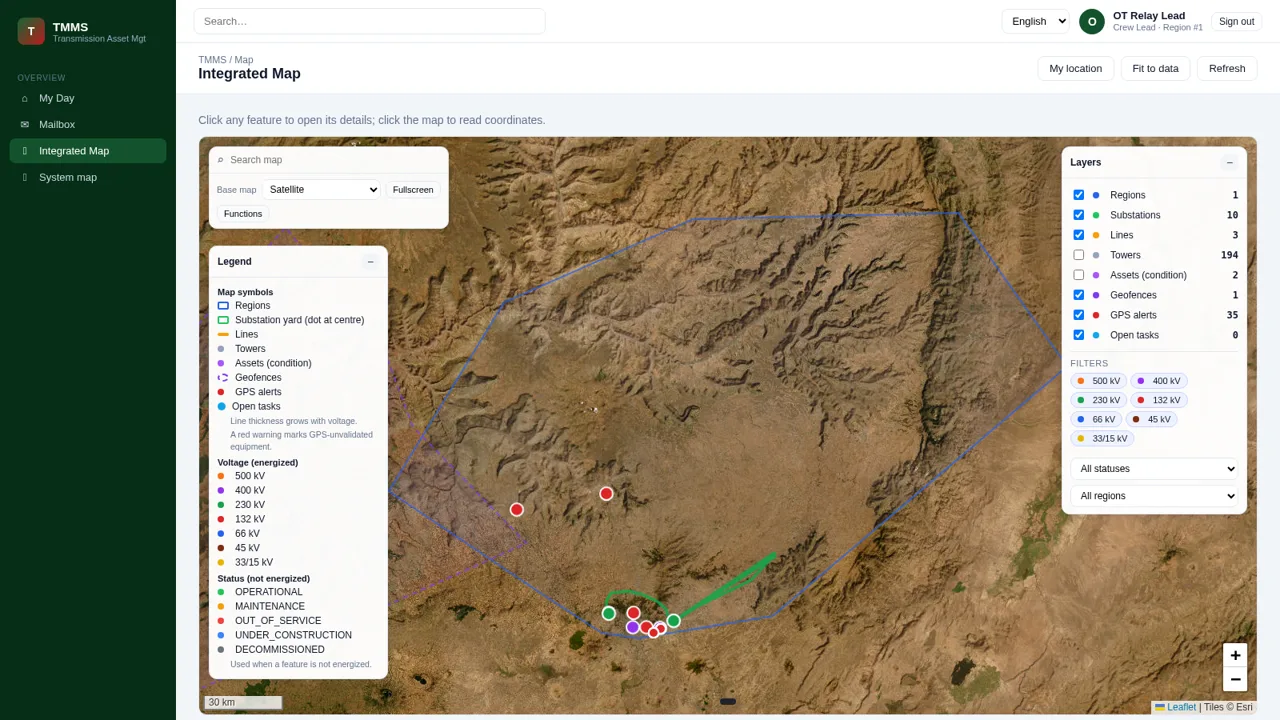Uncheck the Open tasks layer
The height and width of the screenshot is (720, 1280).
point(1078,335)
